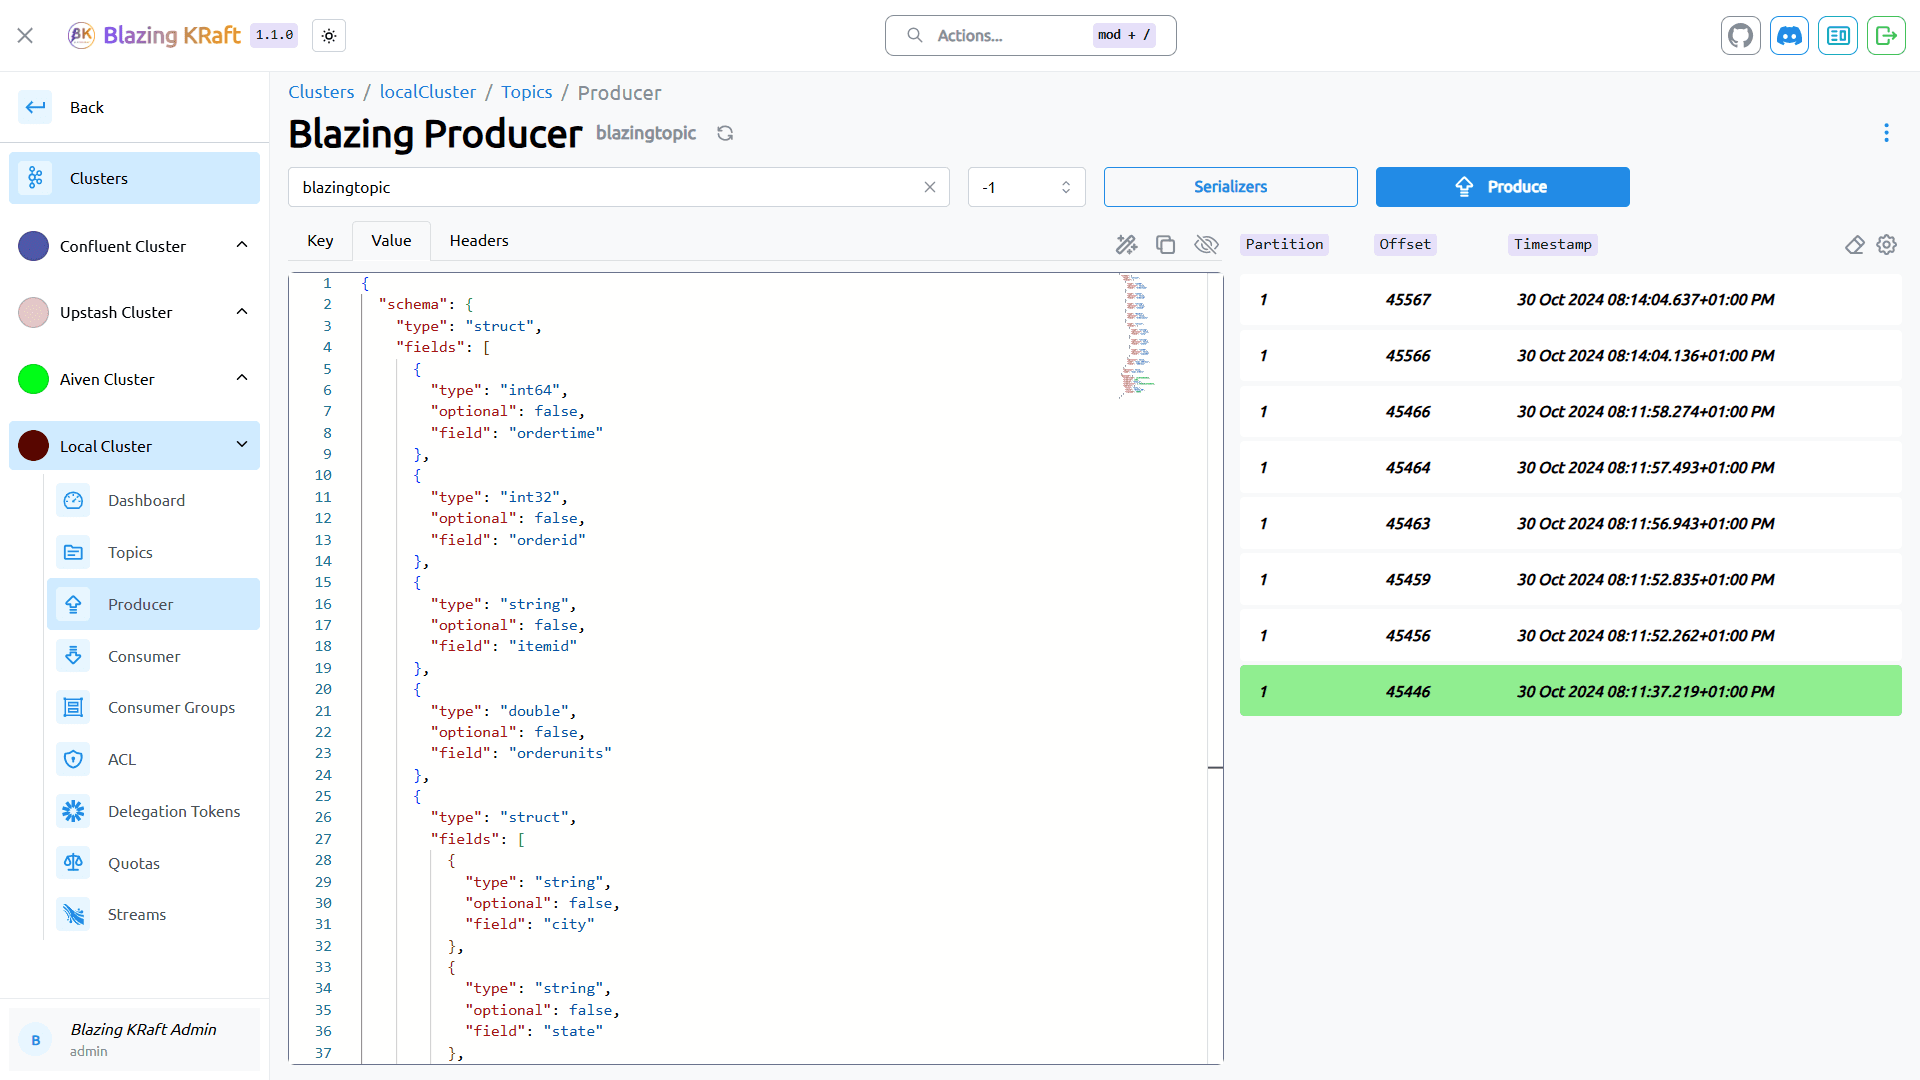Close the sidebar with the X icon
Viewport: 1920px width, 1080px height.
(x=25, y=35)
